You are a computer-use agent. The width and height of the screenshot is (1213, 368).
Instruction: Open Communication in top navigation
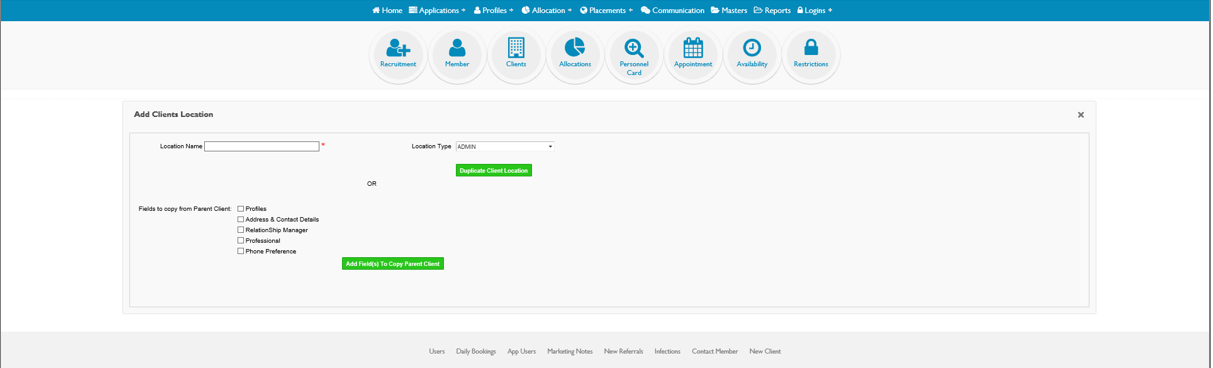pos(673,10)
